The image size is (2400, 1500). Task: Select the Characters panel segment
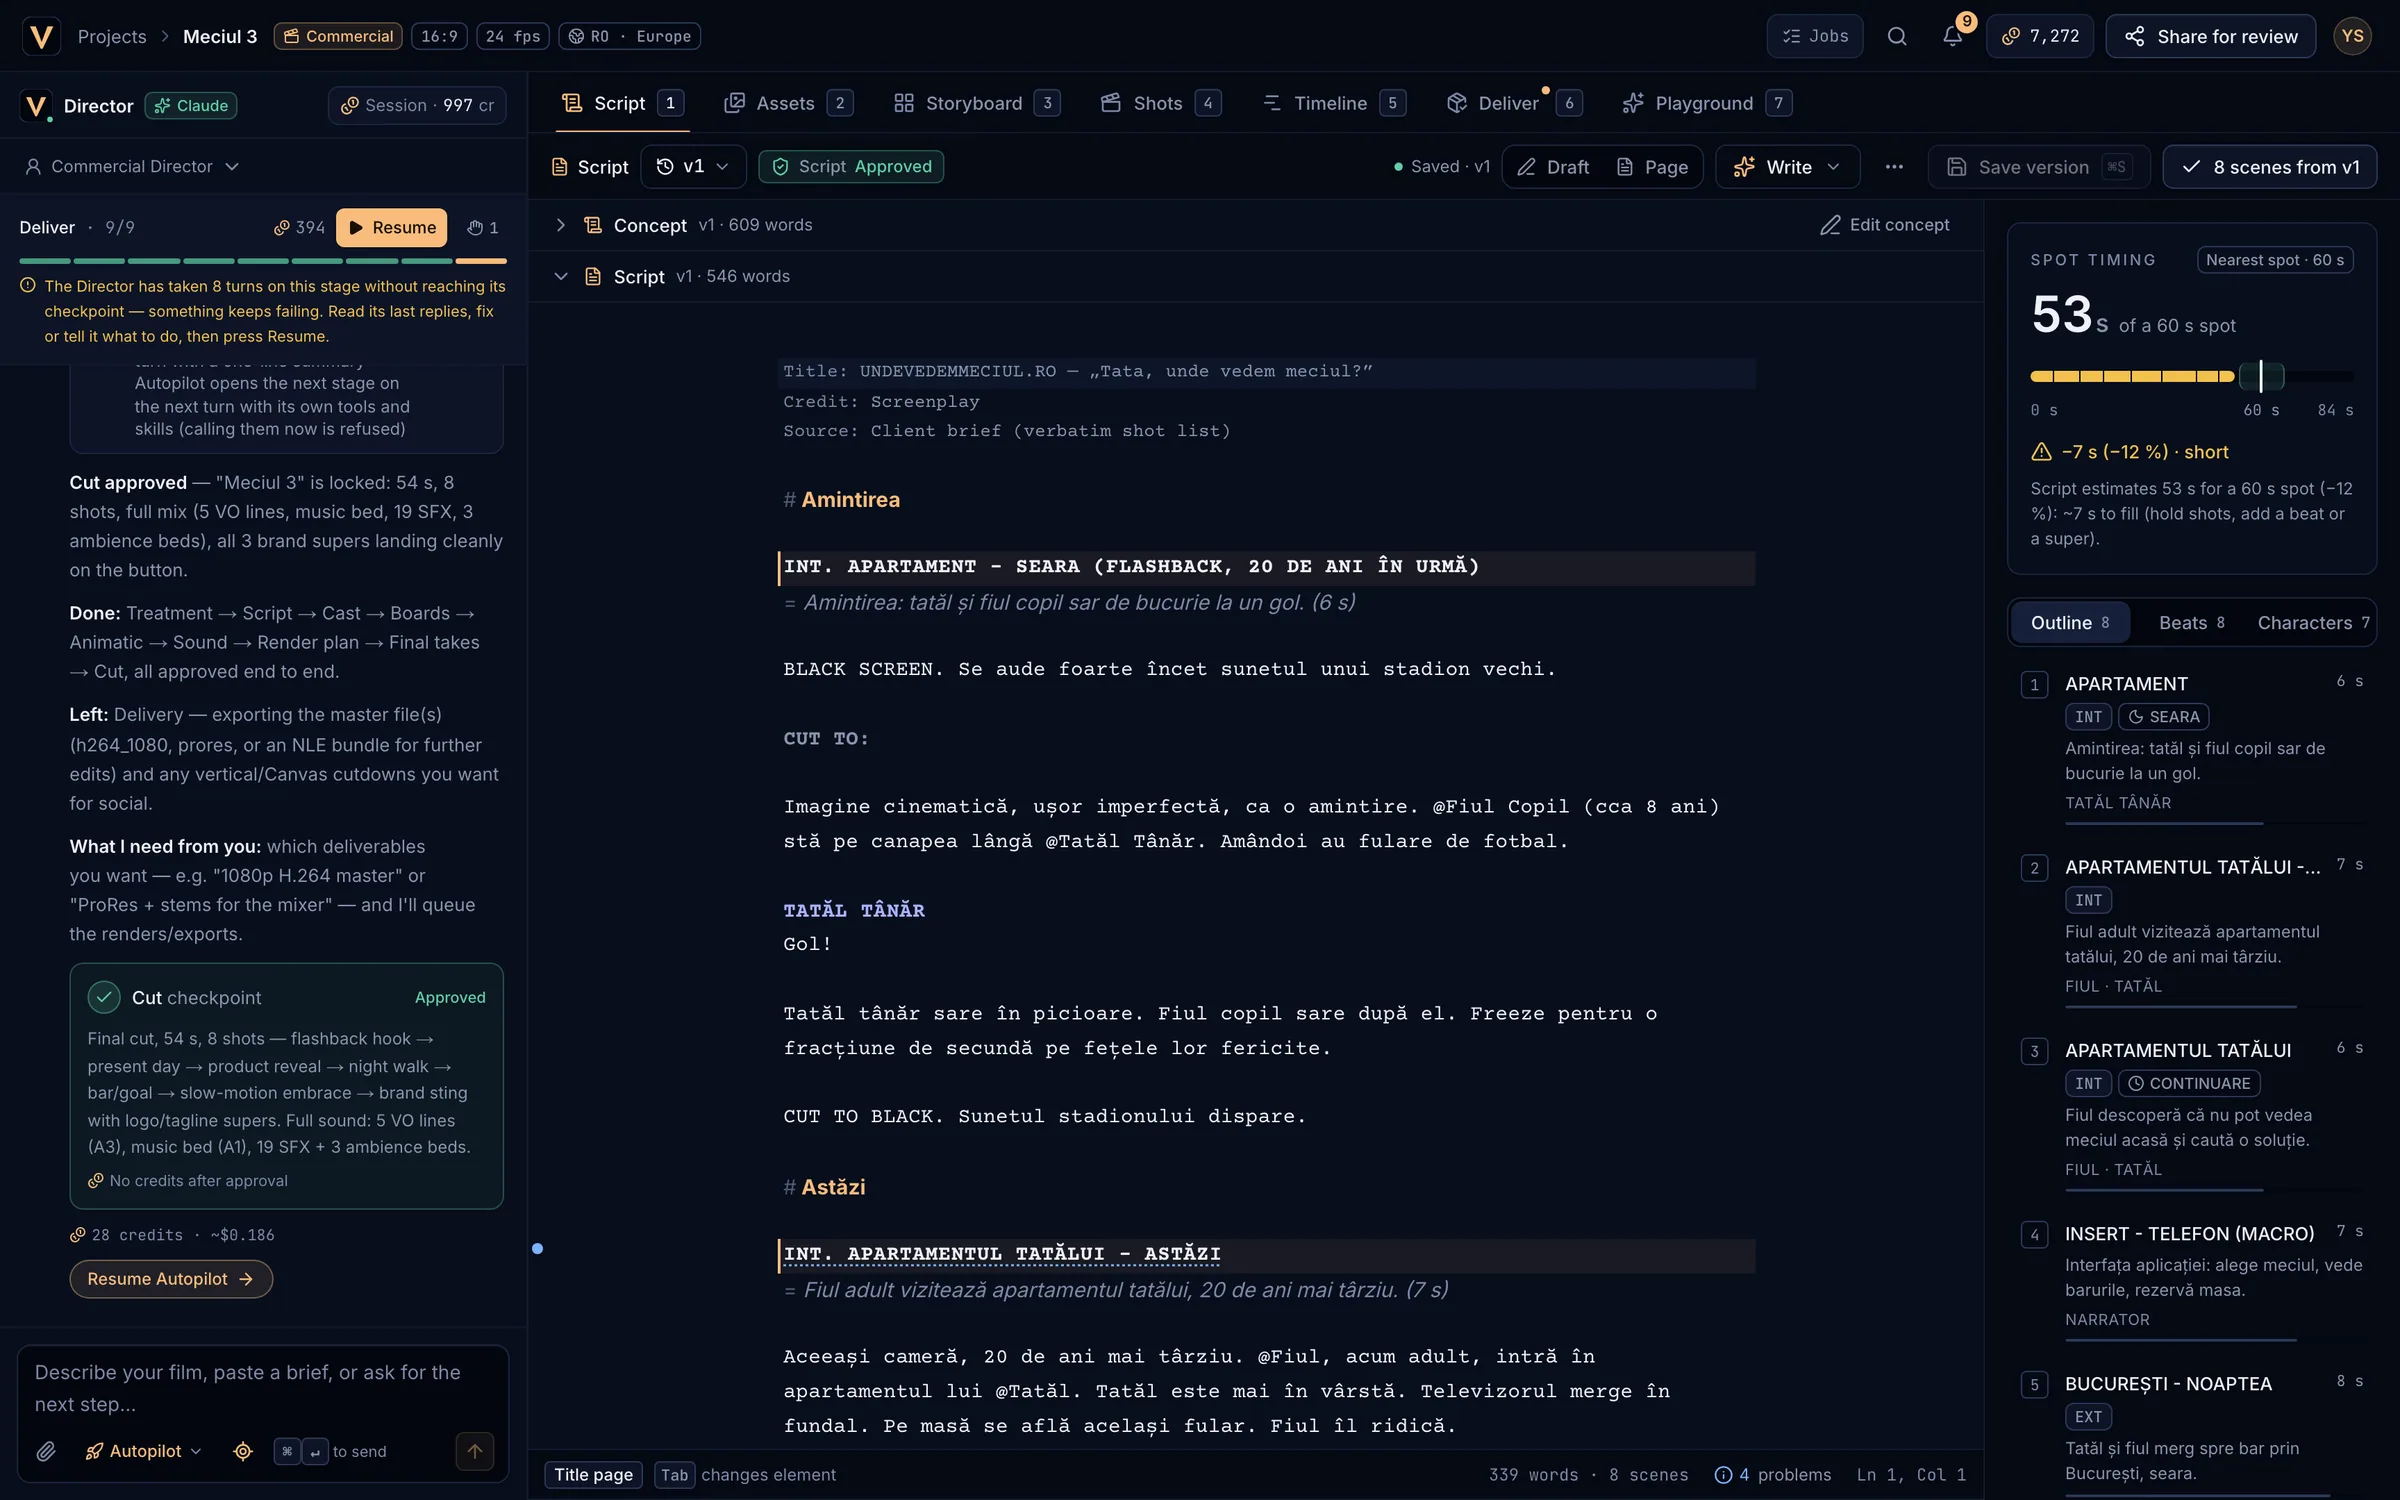point(2313,623)
